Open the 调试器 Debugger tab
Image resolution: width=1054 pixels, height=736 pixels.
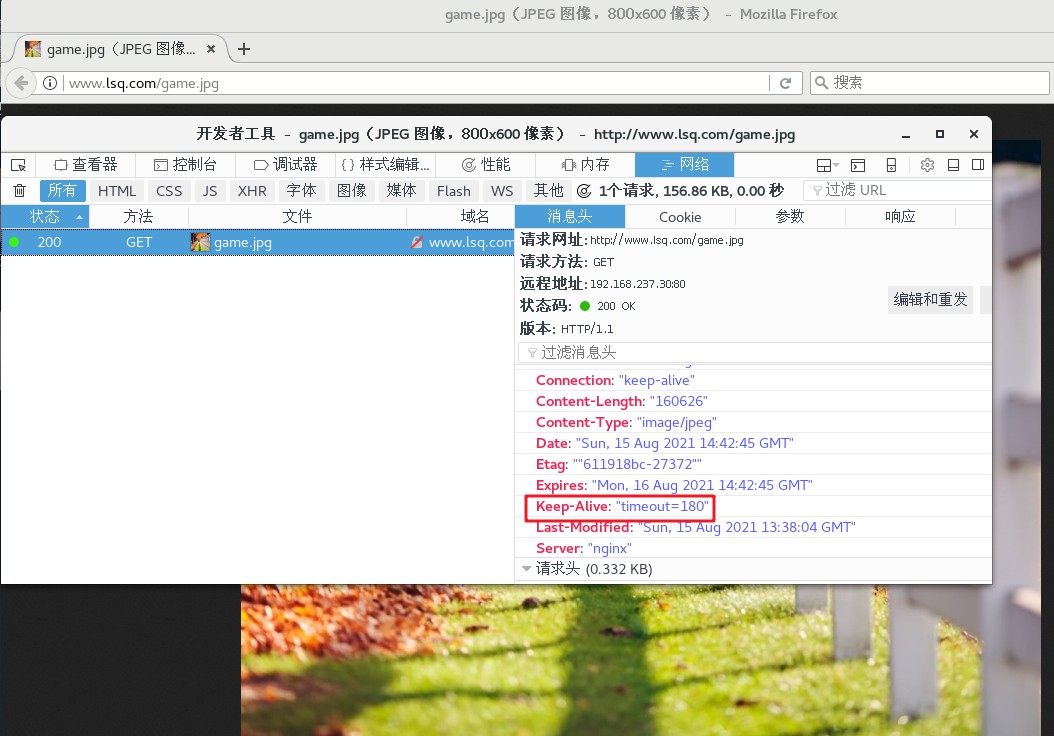click(x=286, y=165)
